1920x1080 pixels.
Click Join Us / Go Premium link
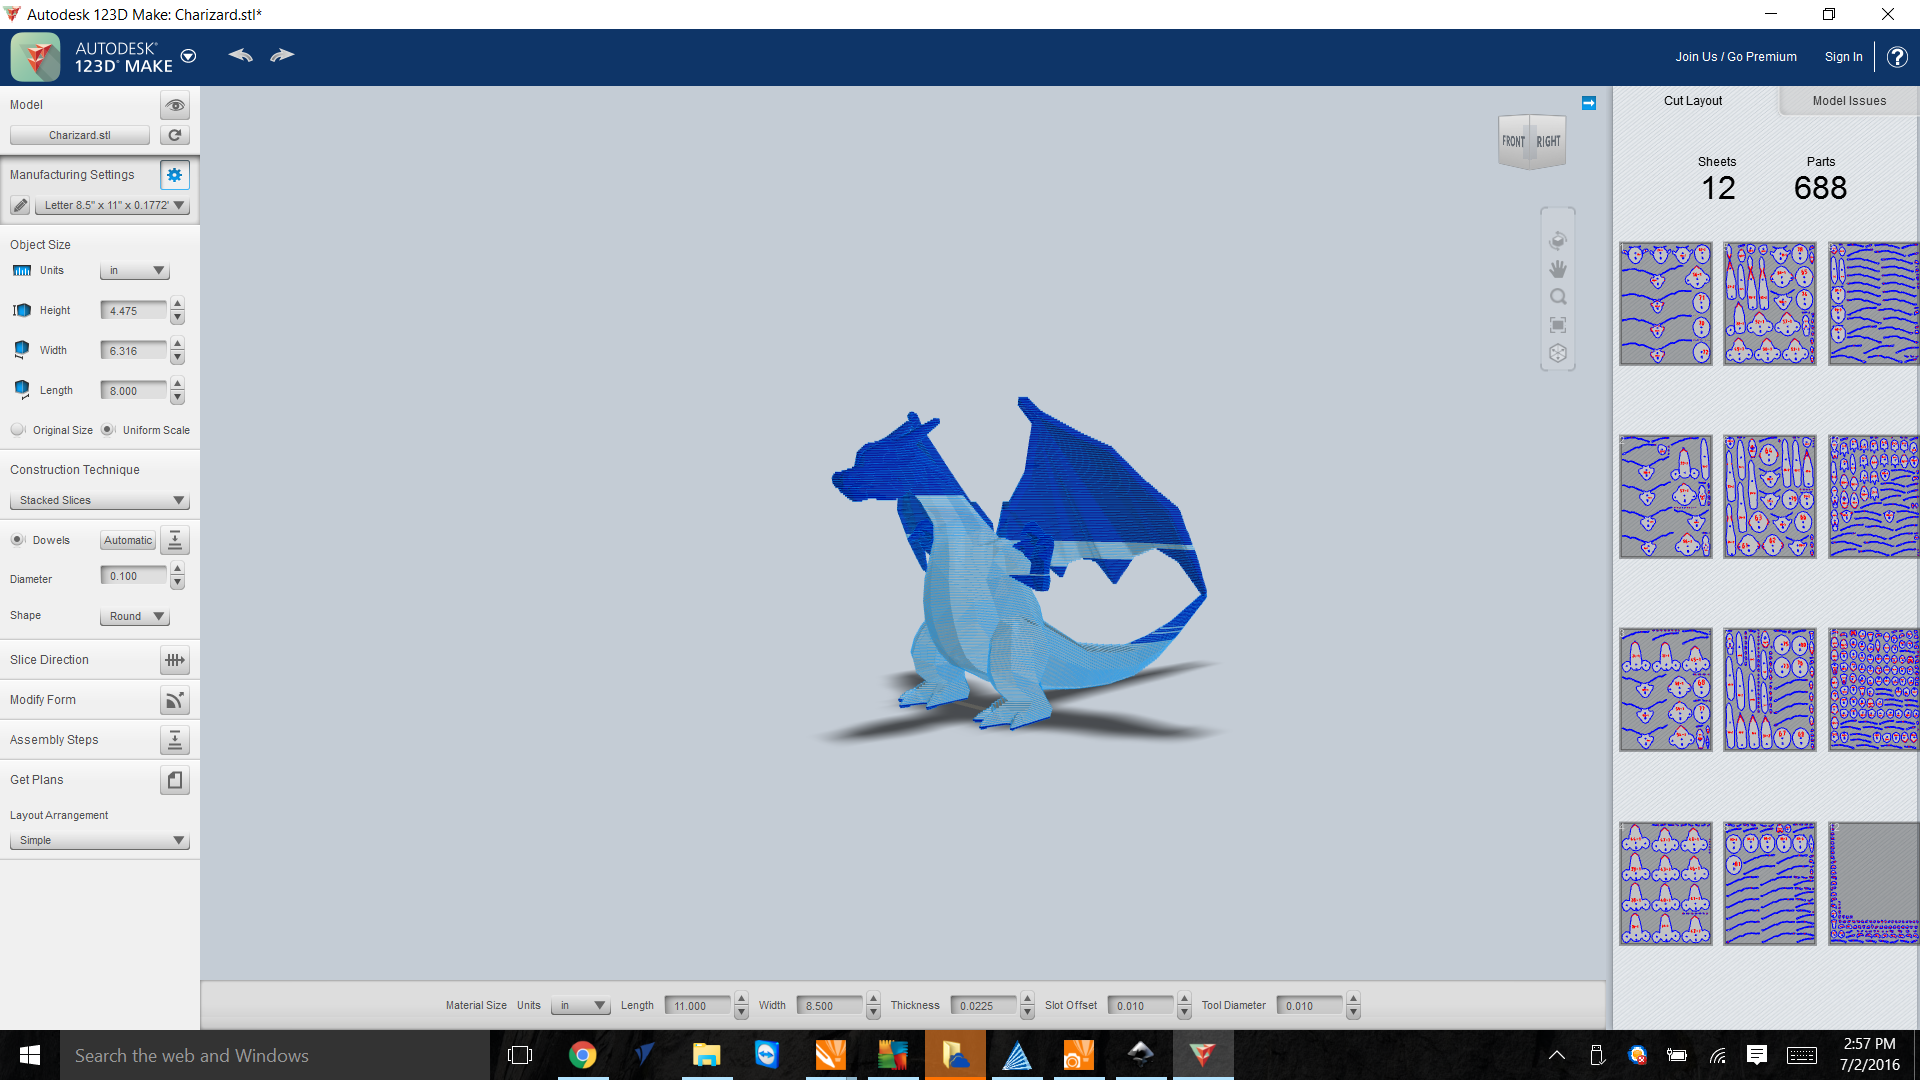(1736, 57)
